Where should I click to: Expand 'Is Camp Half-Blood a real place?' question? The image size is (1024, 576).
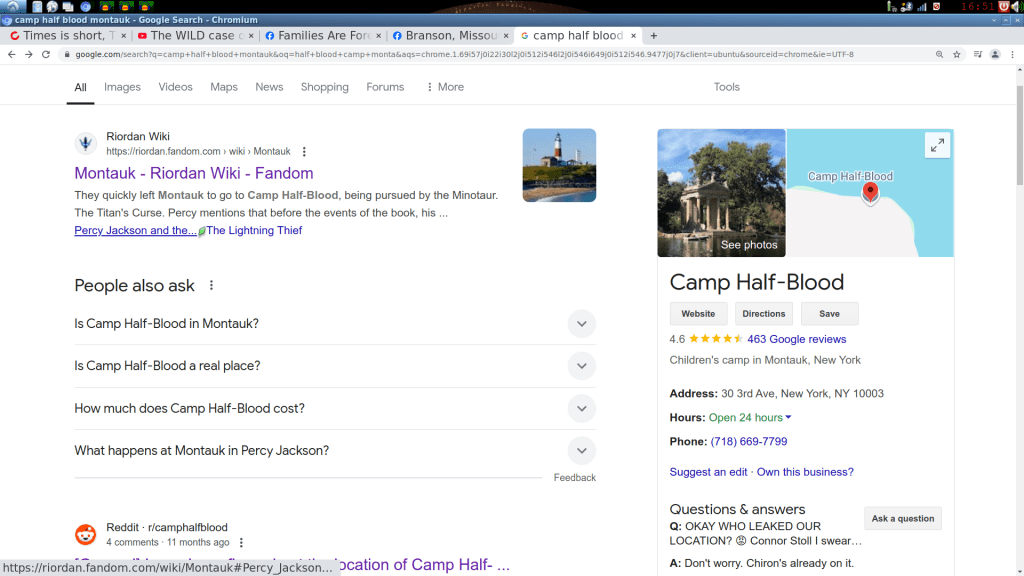pos(581,366)
